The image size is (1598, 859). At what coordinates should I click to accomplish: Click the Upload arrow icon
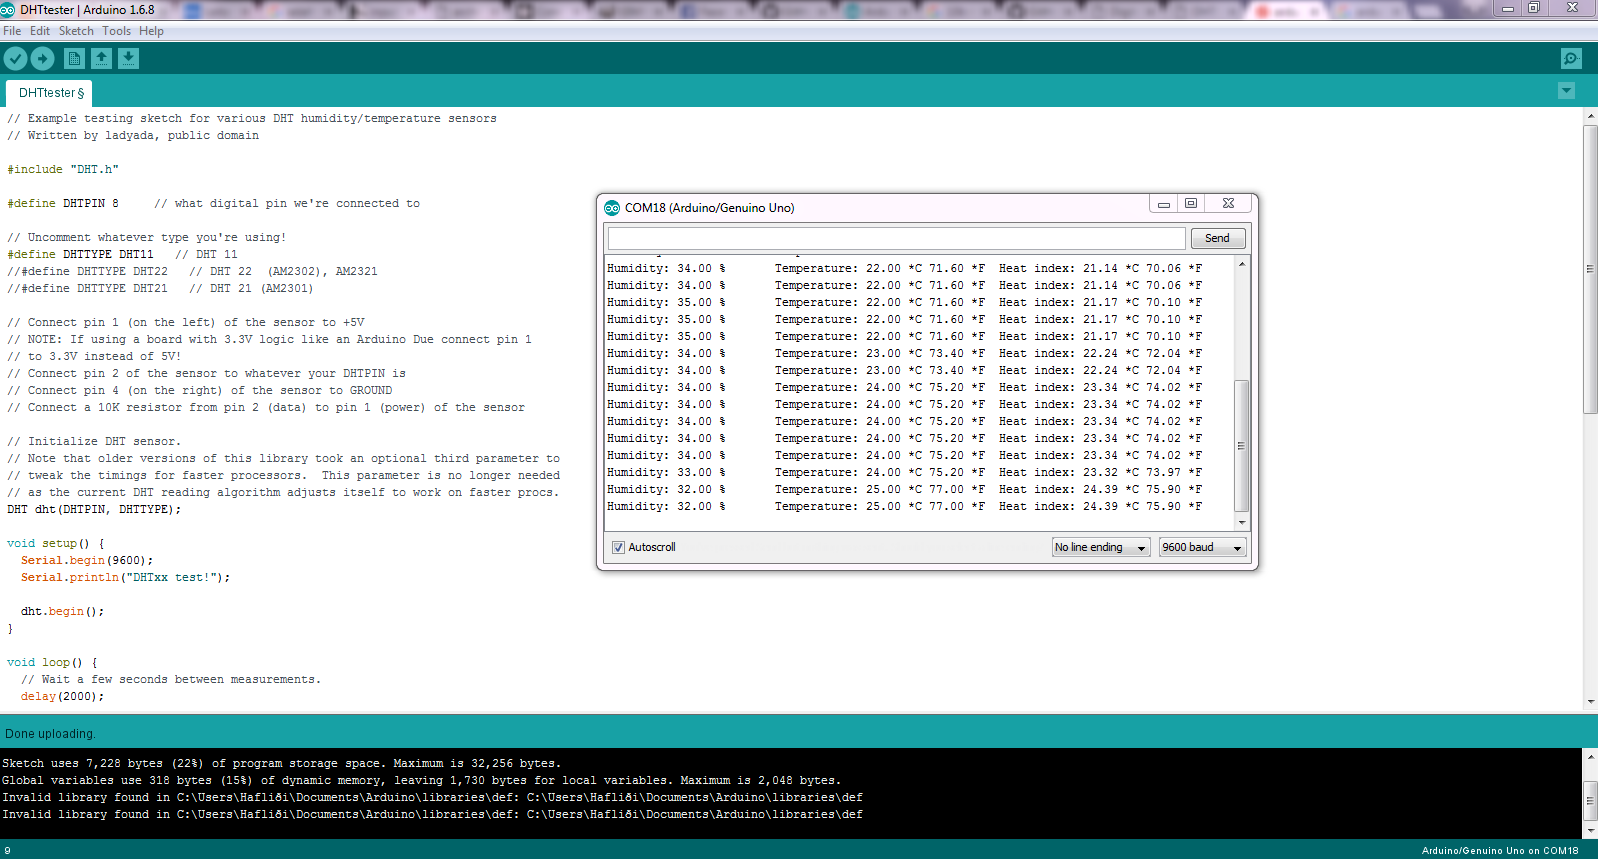(x=42, y=59)
